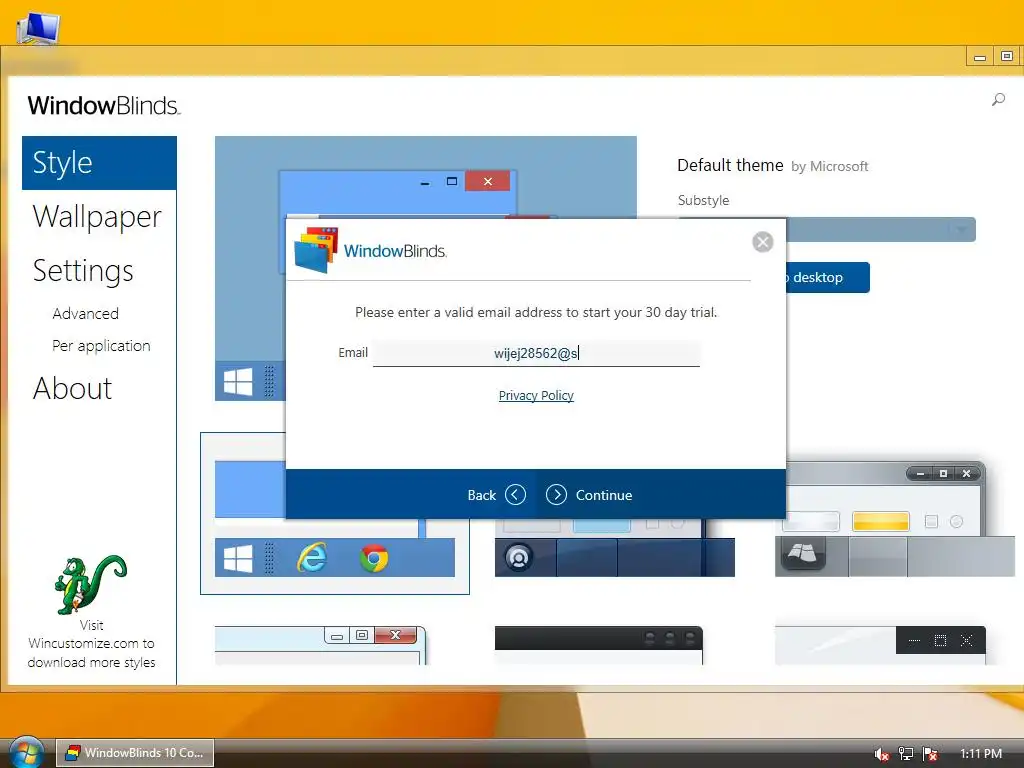Click 'by Microsoft' author text
Viewport: 1024px width, 768px height.
pos(829,167)
